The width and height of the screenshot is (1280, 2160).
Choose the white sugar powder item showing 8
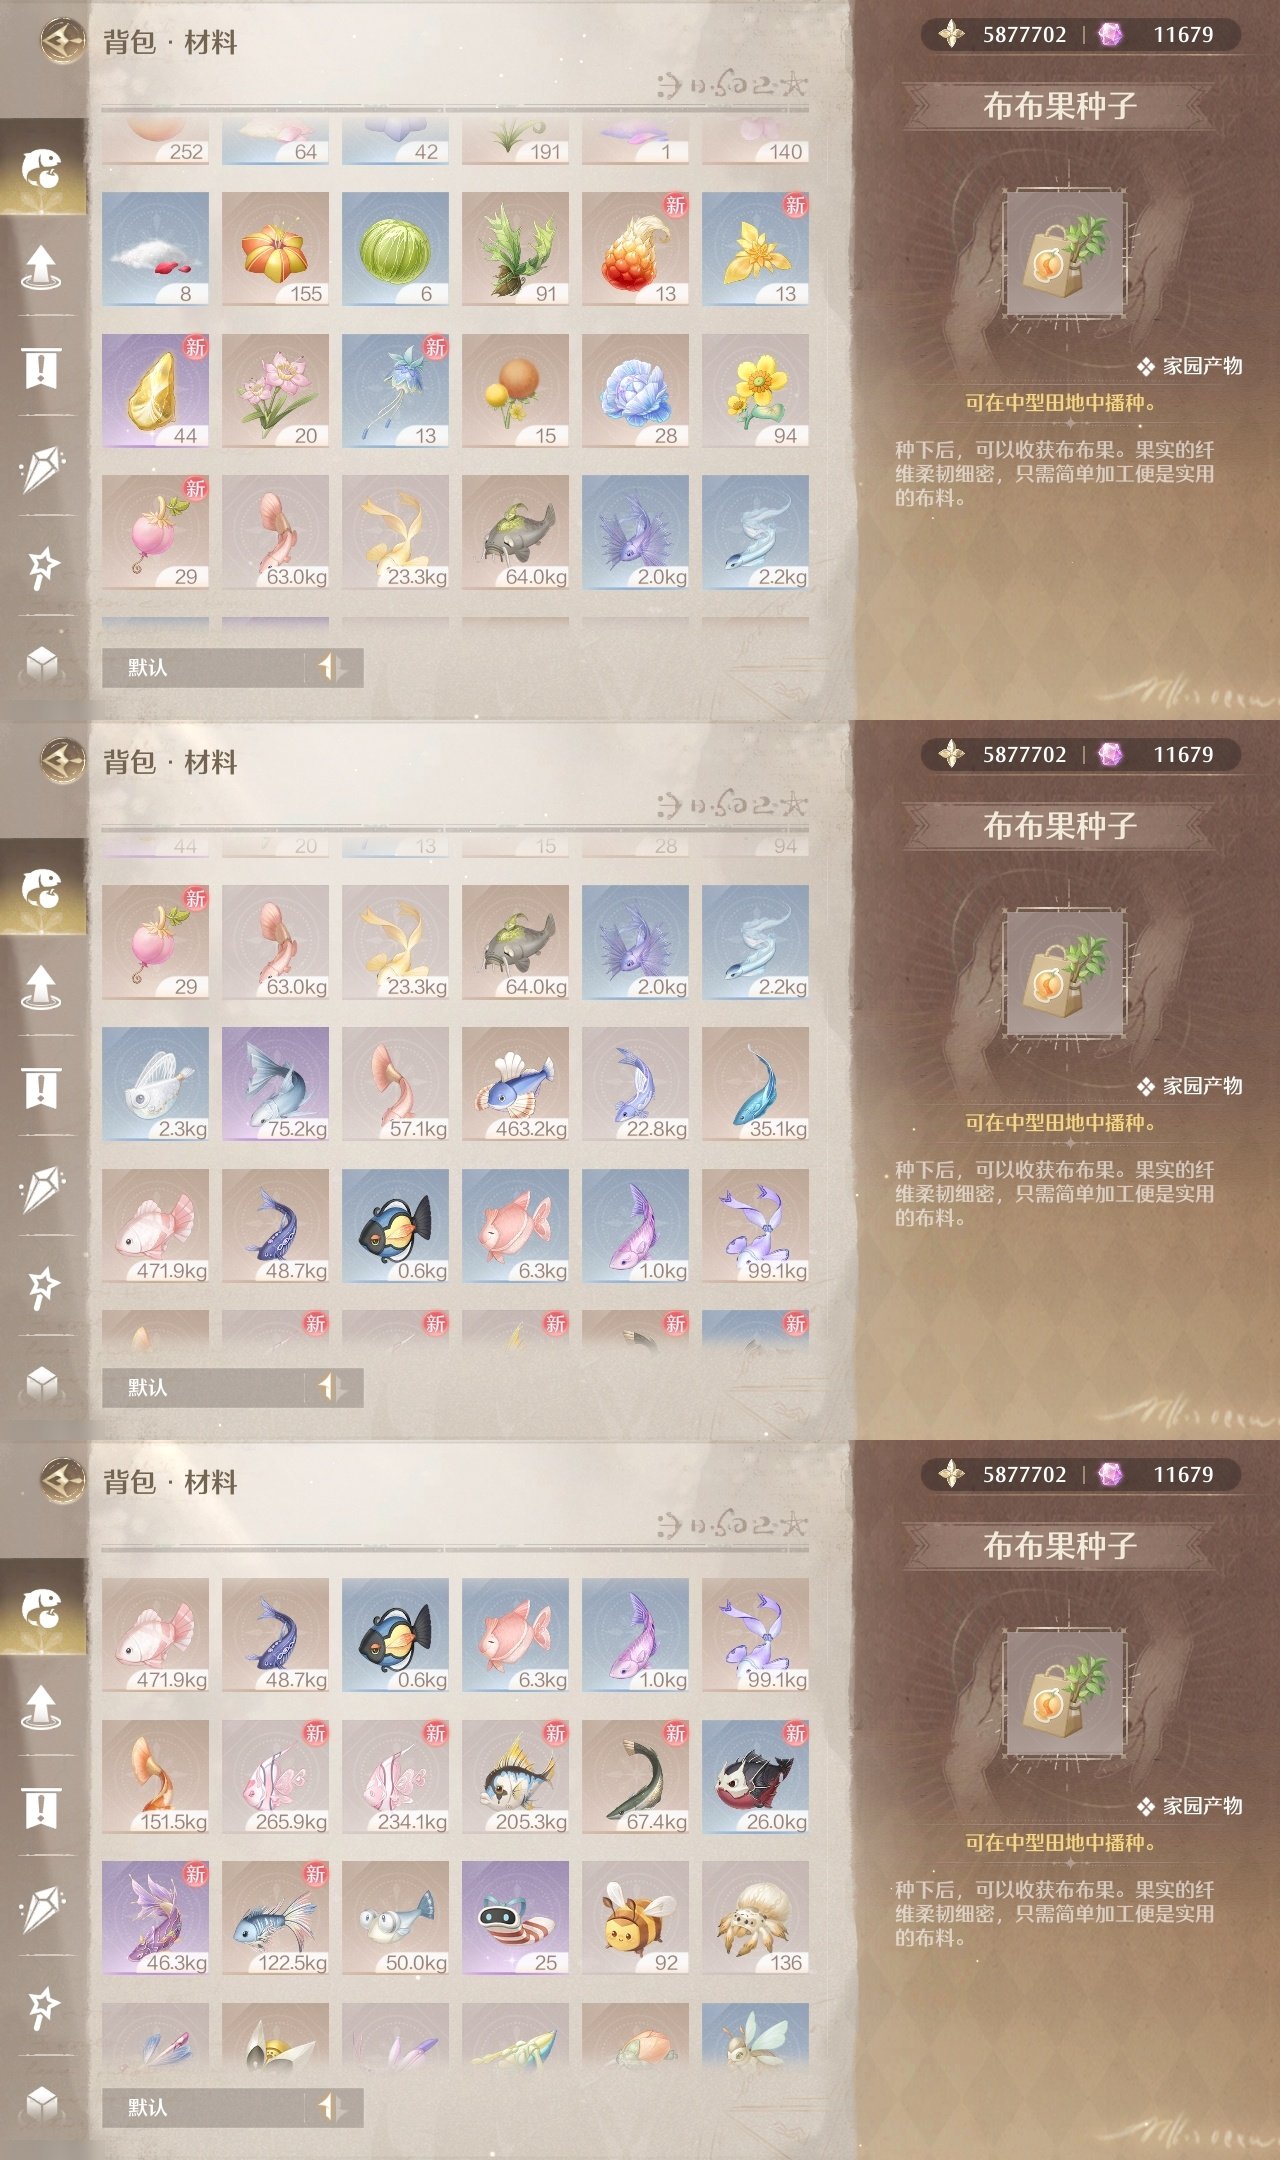coord(155,249)
